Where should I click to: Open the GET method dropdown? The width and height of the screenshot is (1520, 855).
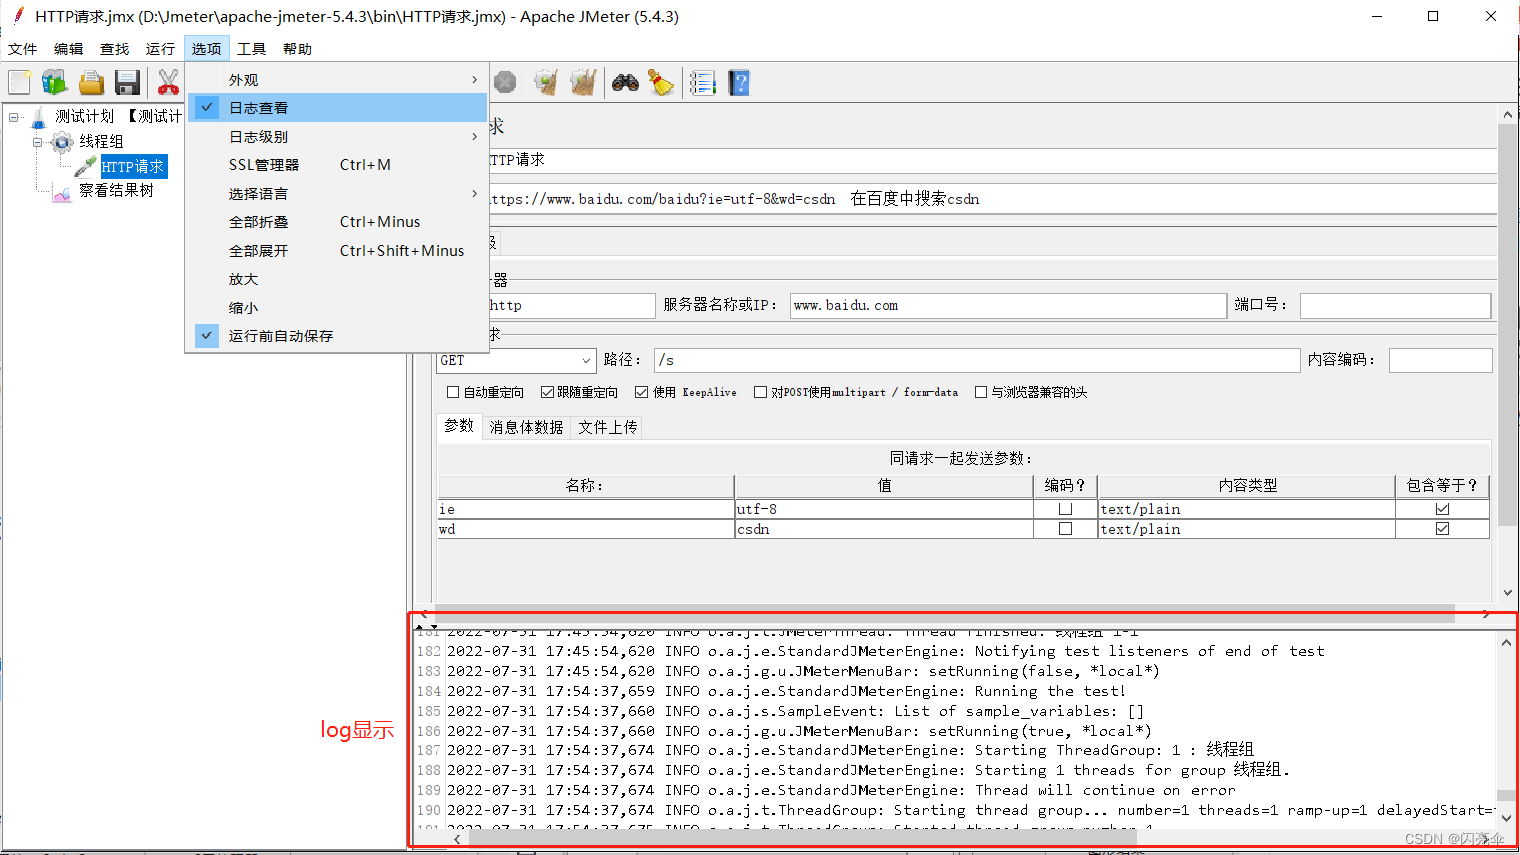coord(586,360)
